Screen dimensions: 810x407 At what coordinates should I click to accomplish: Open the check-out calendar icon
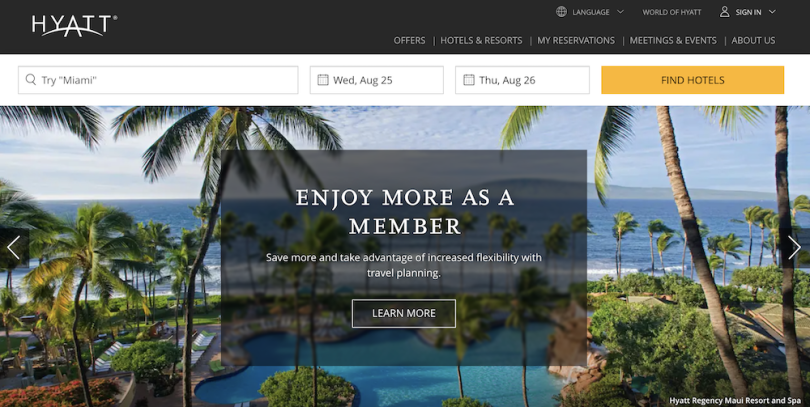469,80
